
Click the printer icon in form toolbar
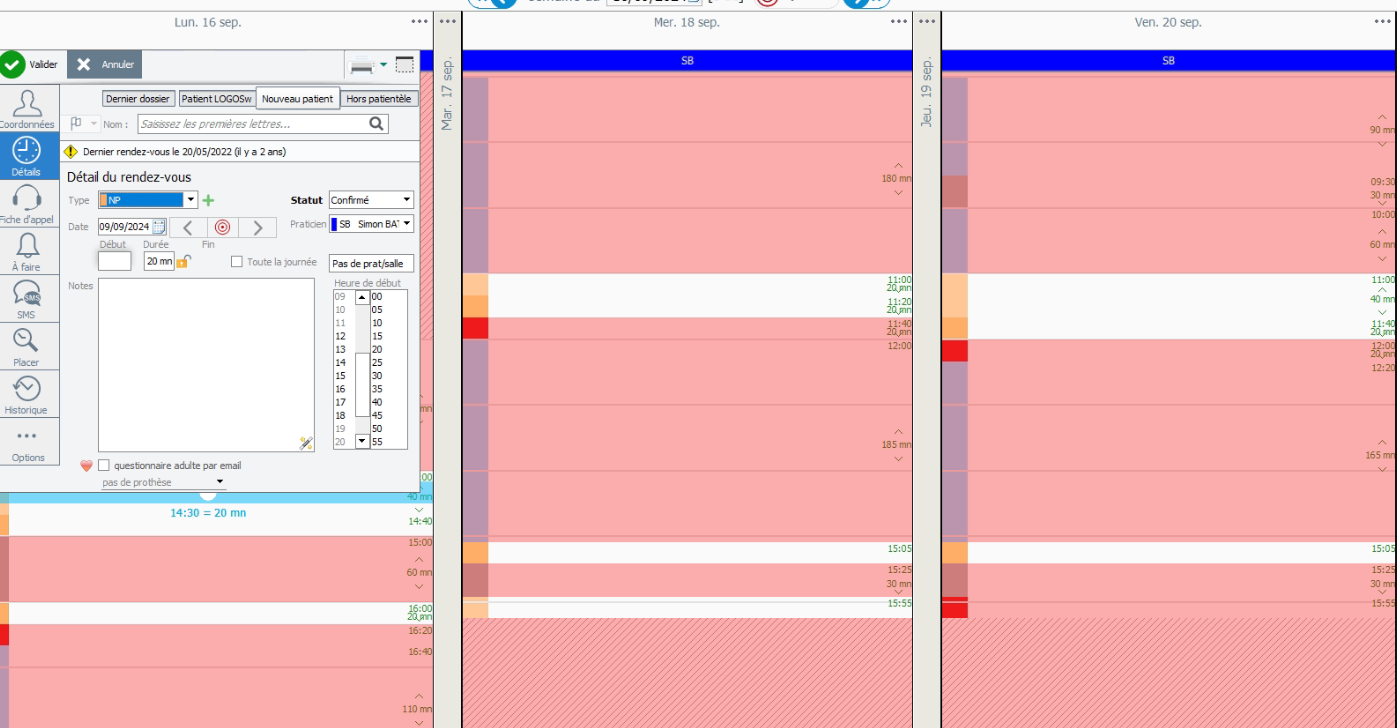tap(362, 65)
